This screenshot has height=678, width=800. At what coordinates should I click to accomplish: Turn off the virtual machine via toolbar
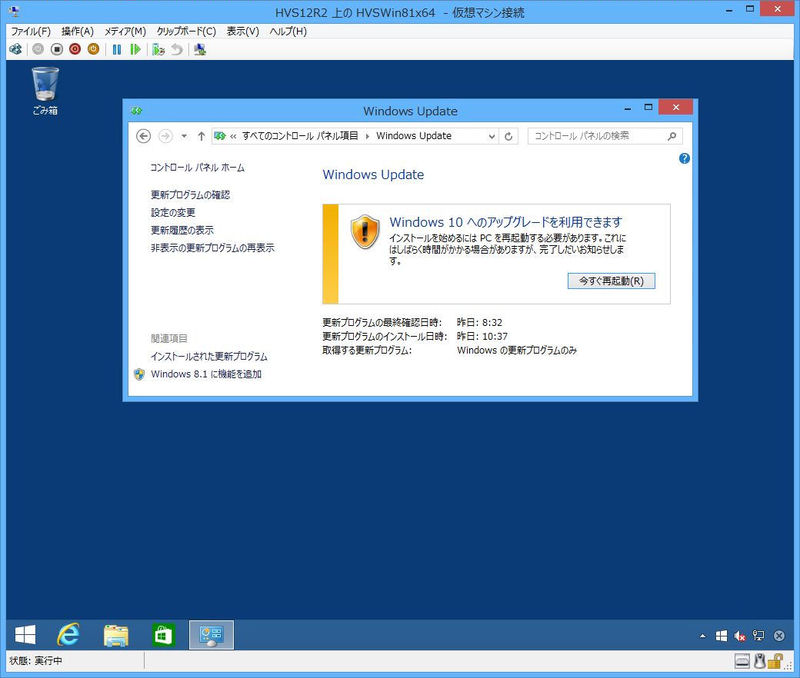coord(57,49)
